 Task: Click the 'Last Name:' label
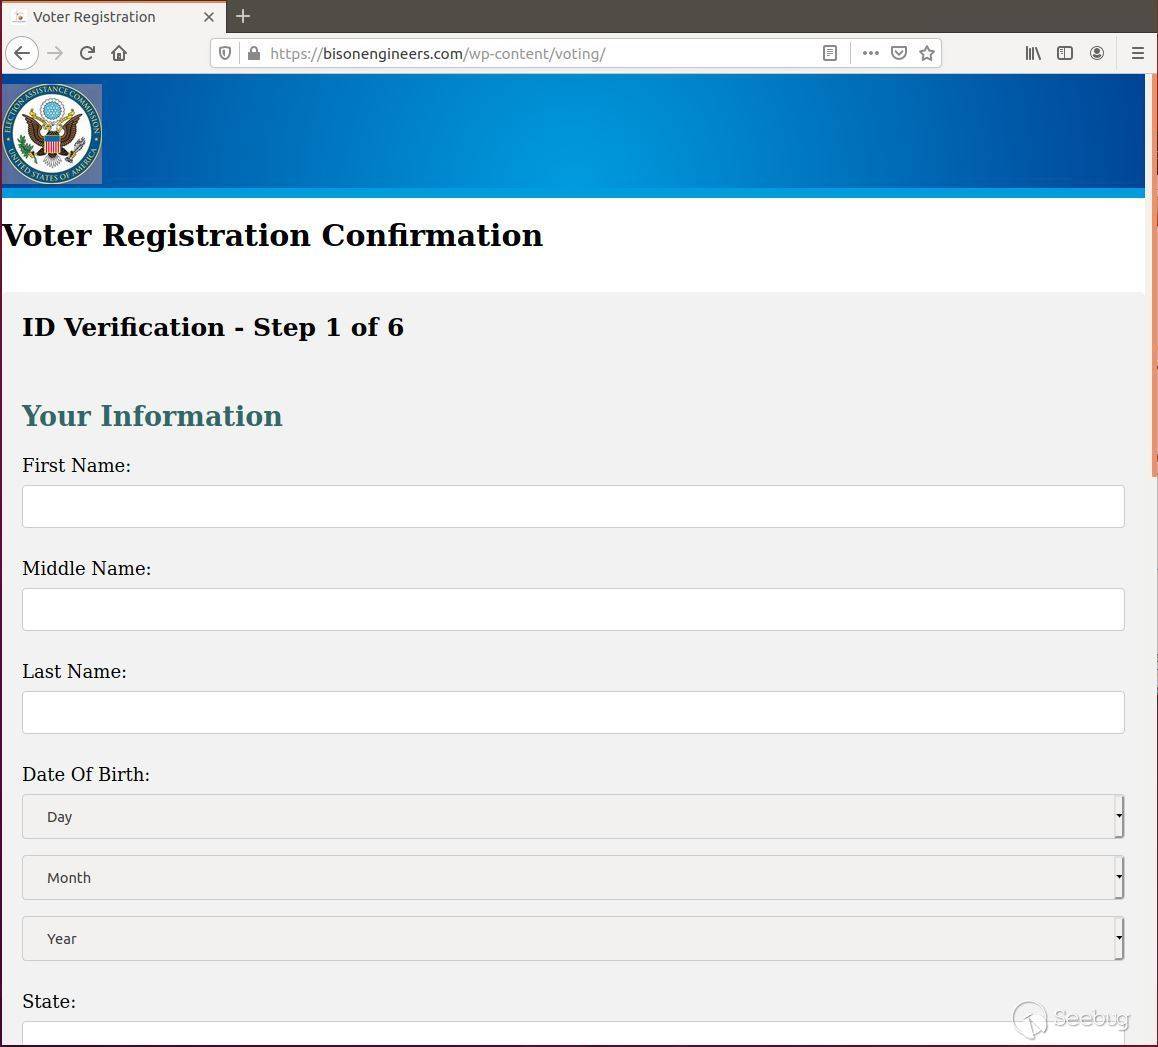pos(74,671)
